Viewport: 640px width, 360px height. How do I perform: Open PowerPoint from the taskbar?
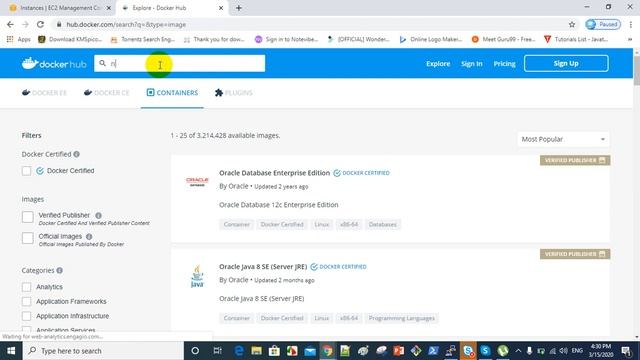click(398, 351)
